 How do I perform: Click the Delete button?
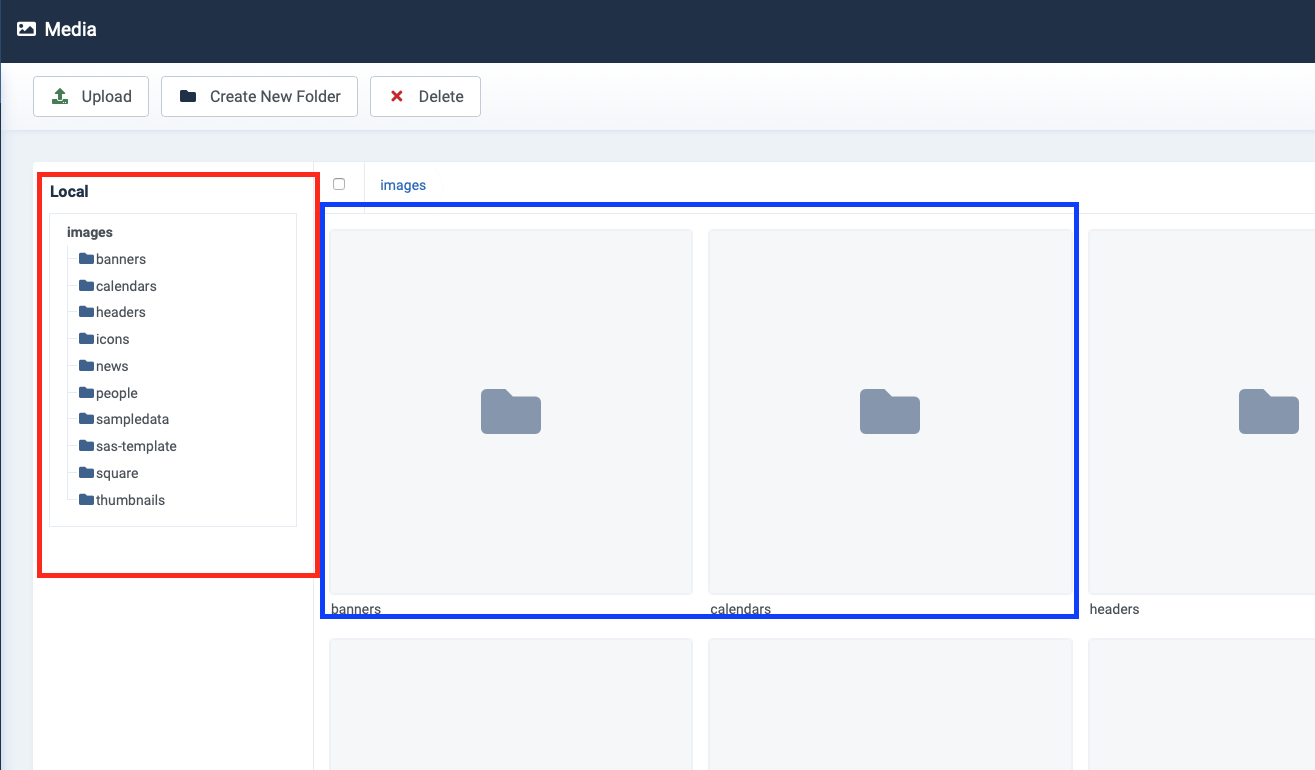point(425,97)
